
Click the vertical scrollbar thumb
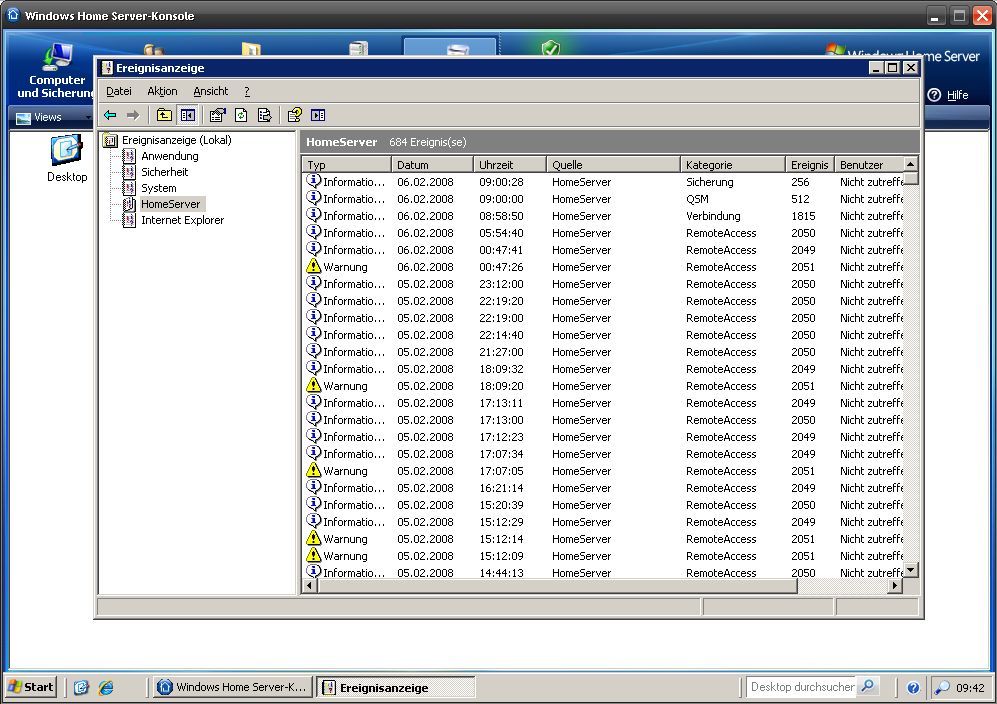pos(911,177)
